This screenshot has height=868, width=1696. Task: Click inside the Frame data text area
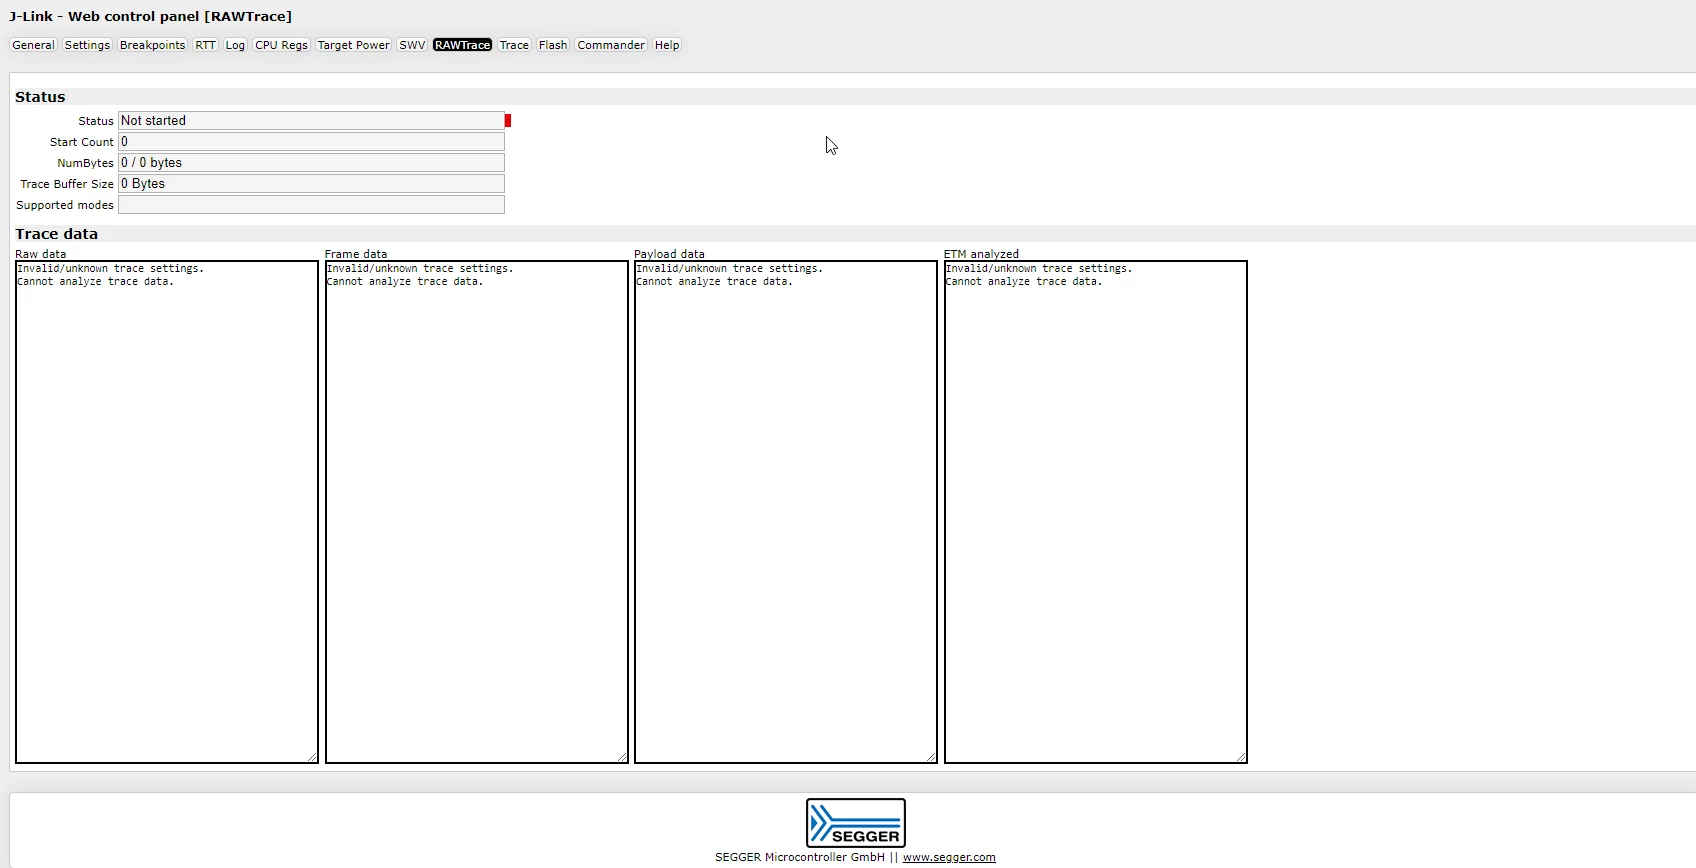pos(477,512)
